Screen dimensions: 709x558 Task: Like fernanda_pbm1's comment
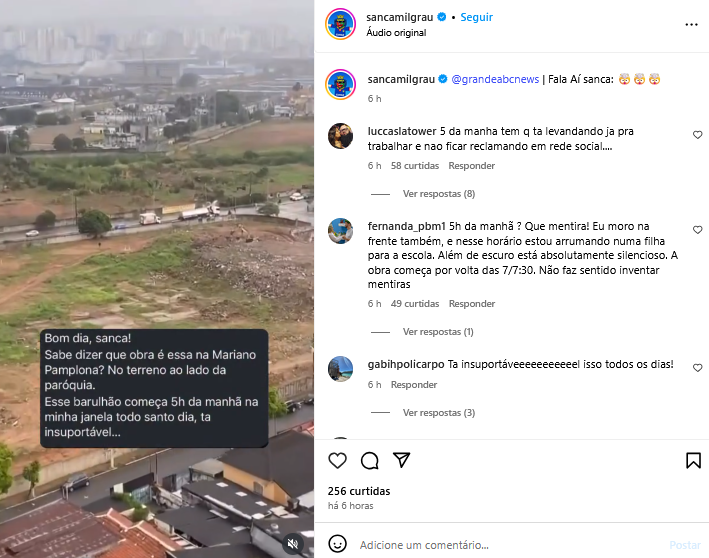[697, 230]
